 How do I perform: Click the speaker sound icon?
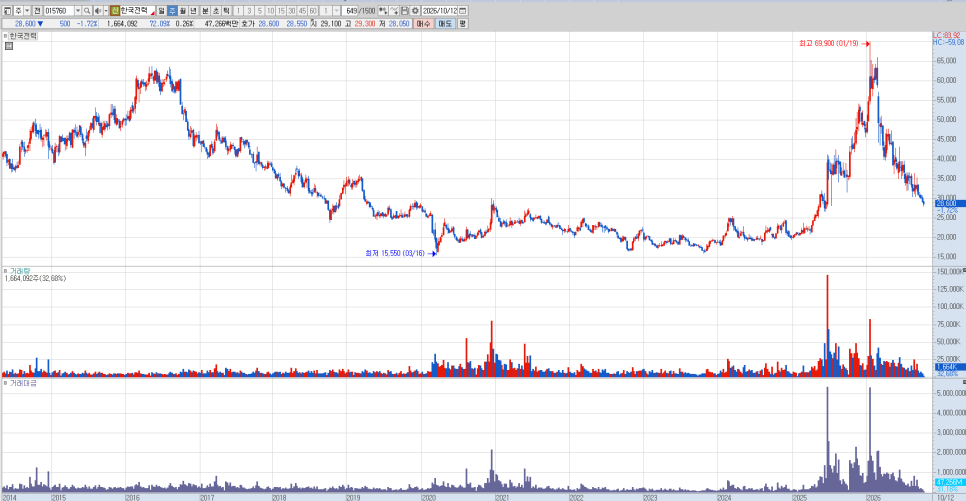pyautogui.click(x=97, y=11)
